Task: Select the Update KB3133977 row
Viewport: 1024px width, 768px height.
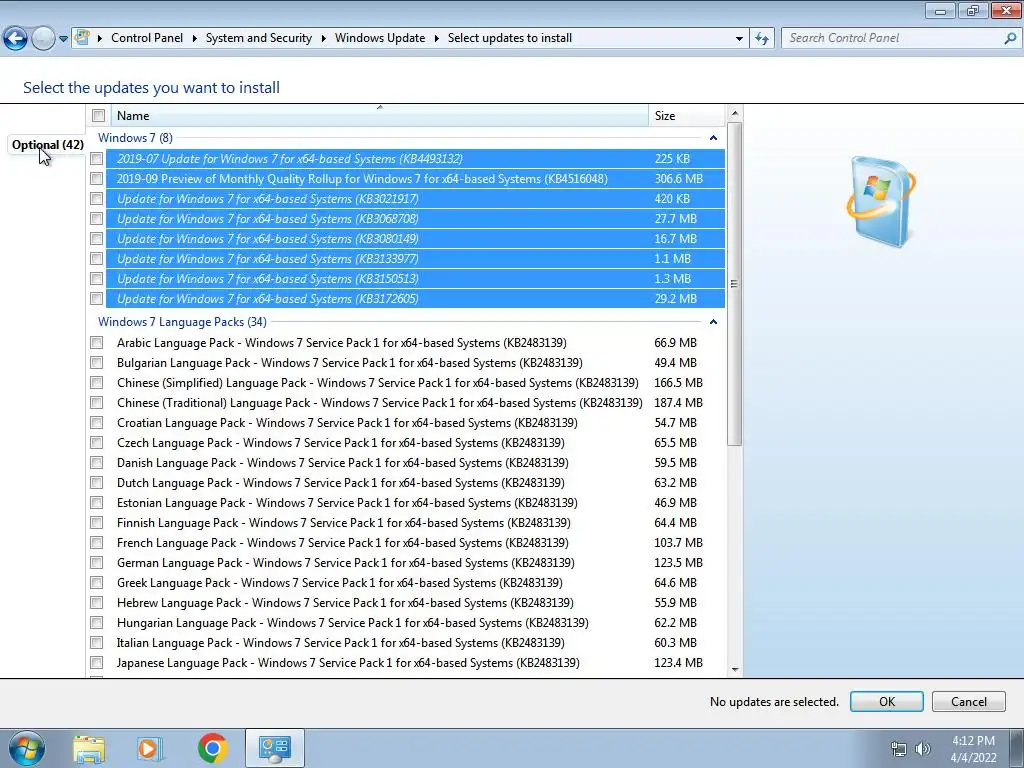Action: (415, 259)
